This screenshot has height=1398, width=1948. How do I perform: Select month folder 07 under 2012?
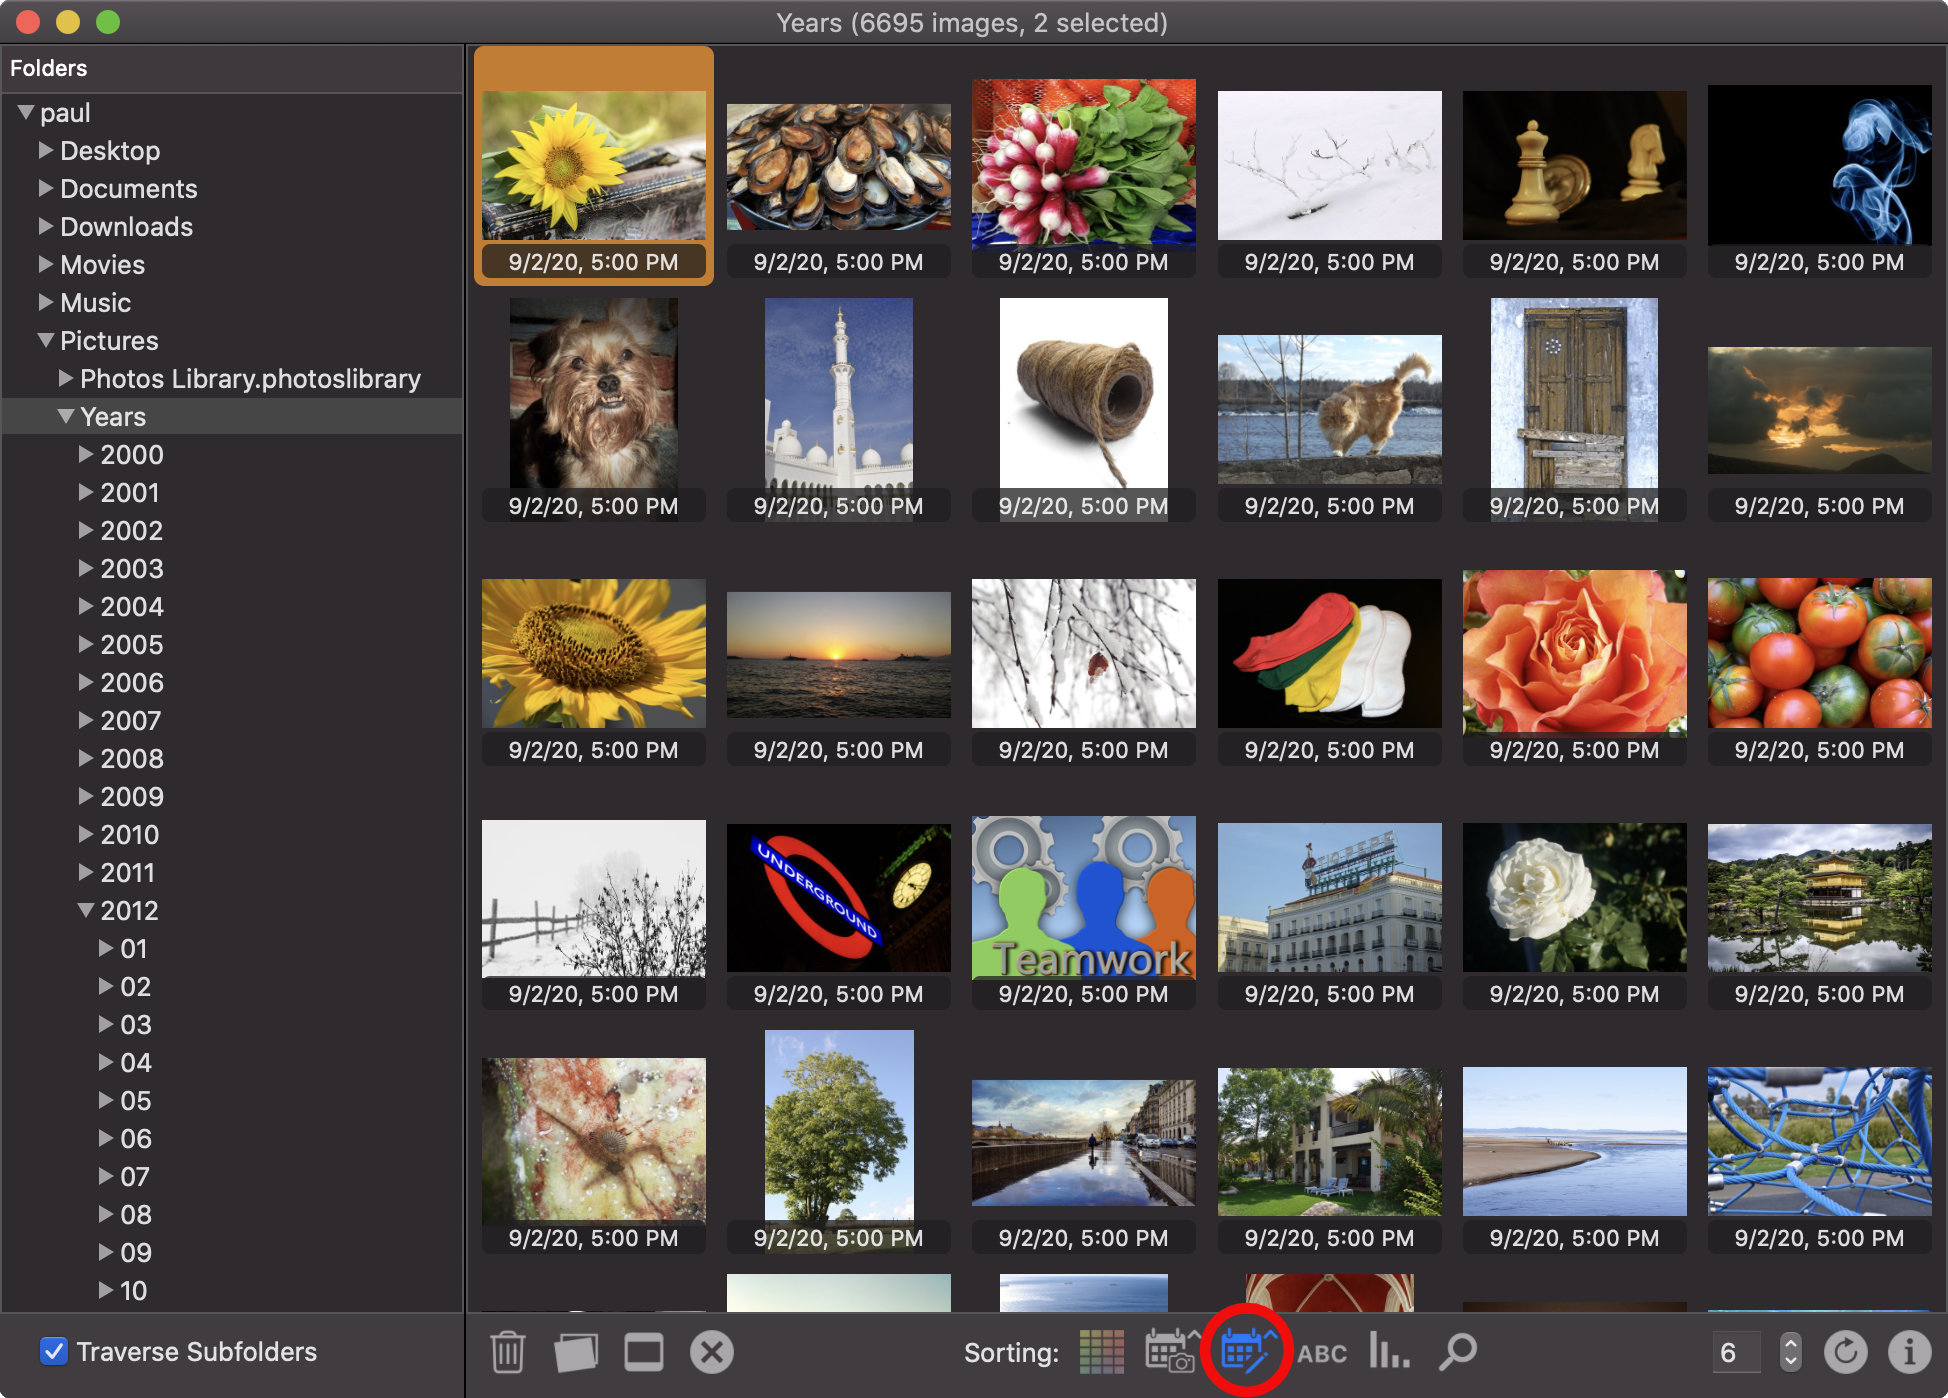pyautogui.click(x=135, y=1177)
